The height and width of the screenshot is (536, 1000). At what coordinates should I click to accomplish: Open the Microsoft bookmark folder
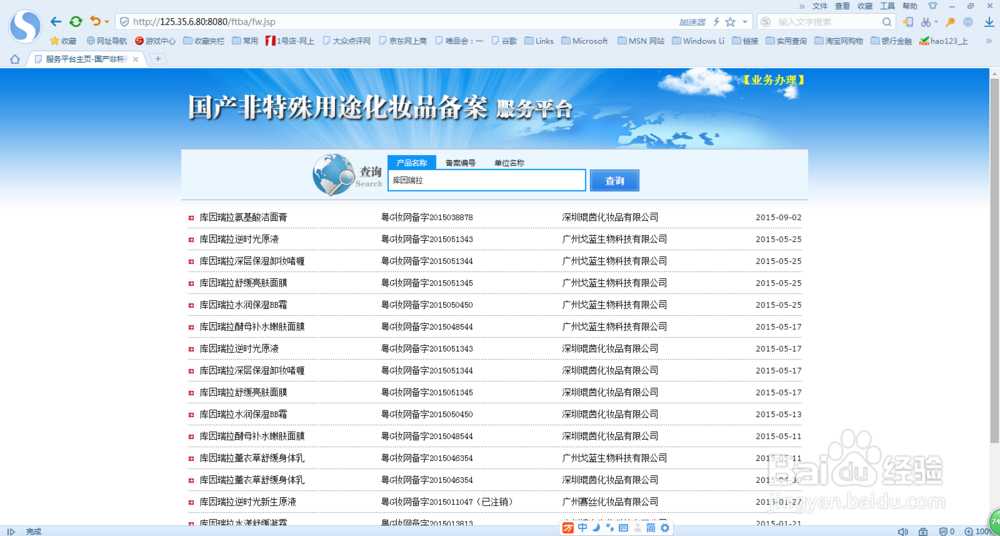pos(585,41)
